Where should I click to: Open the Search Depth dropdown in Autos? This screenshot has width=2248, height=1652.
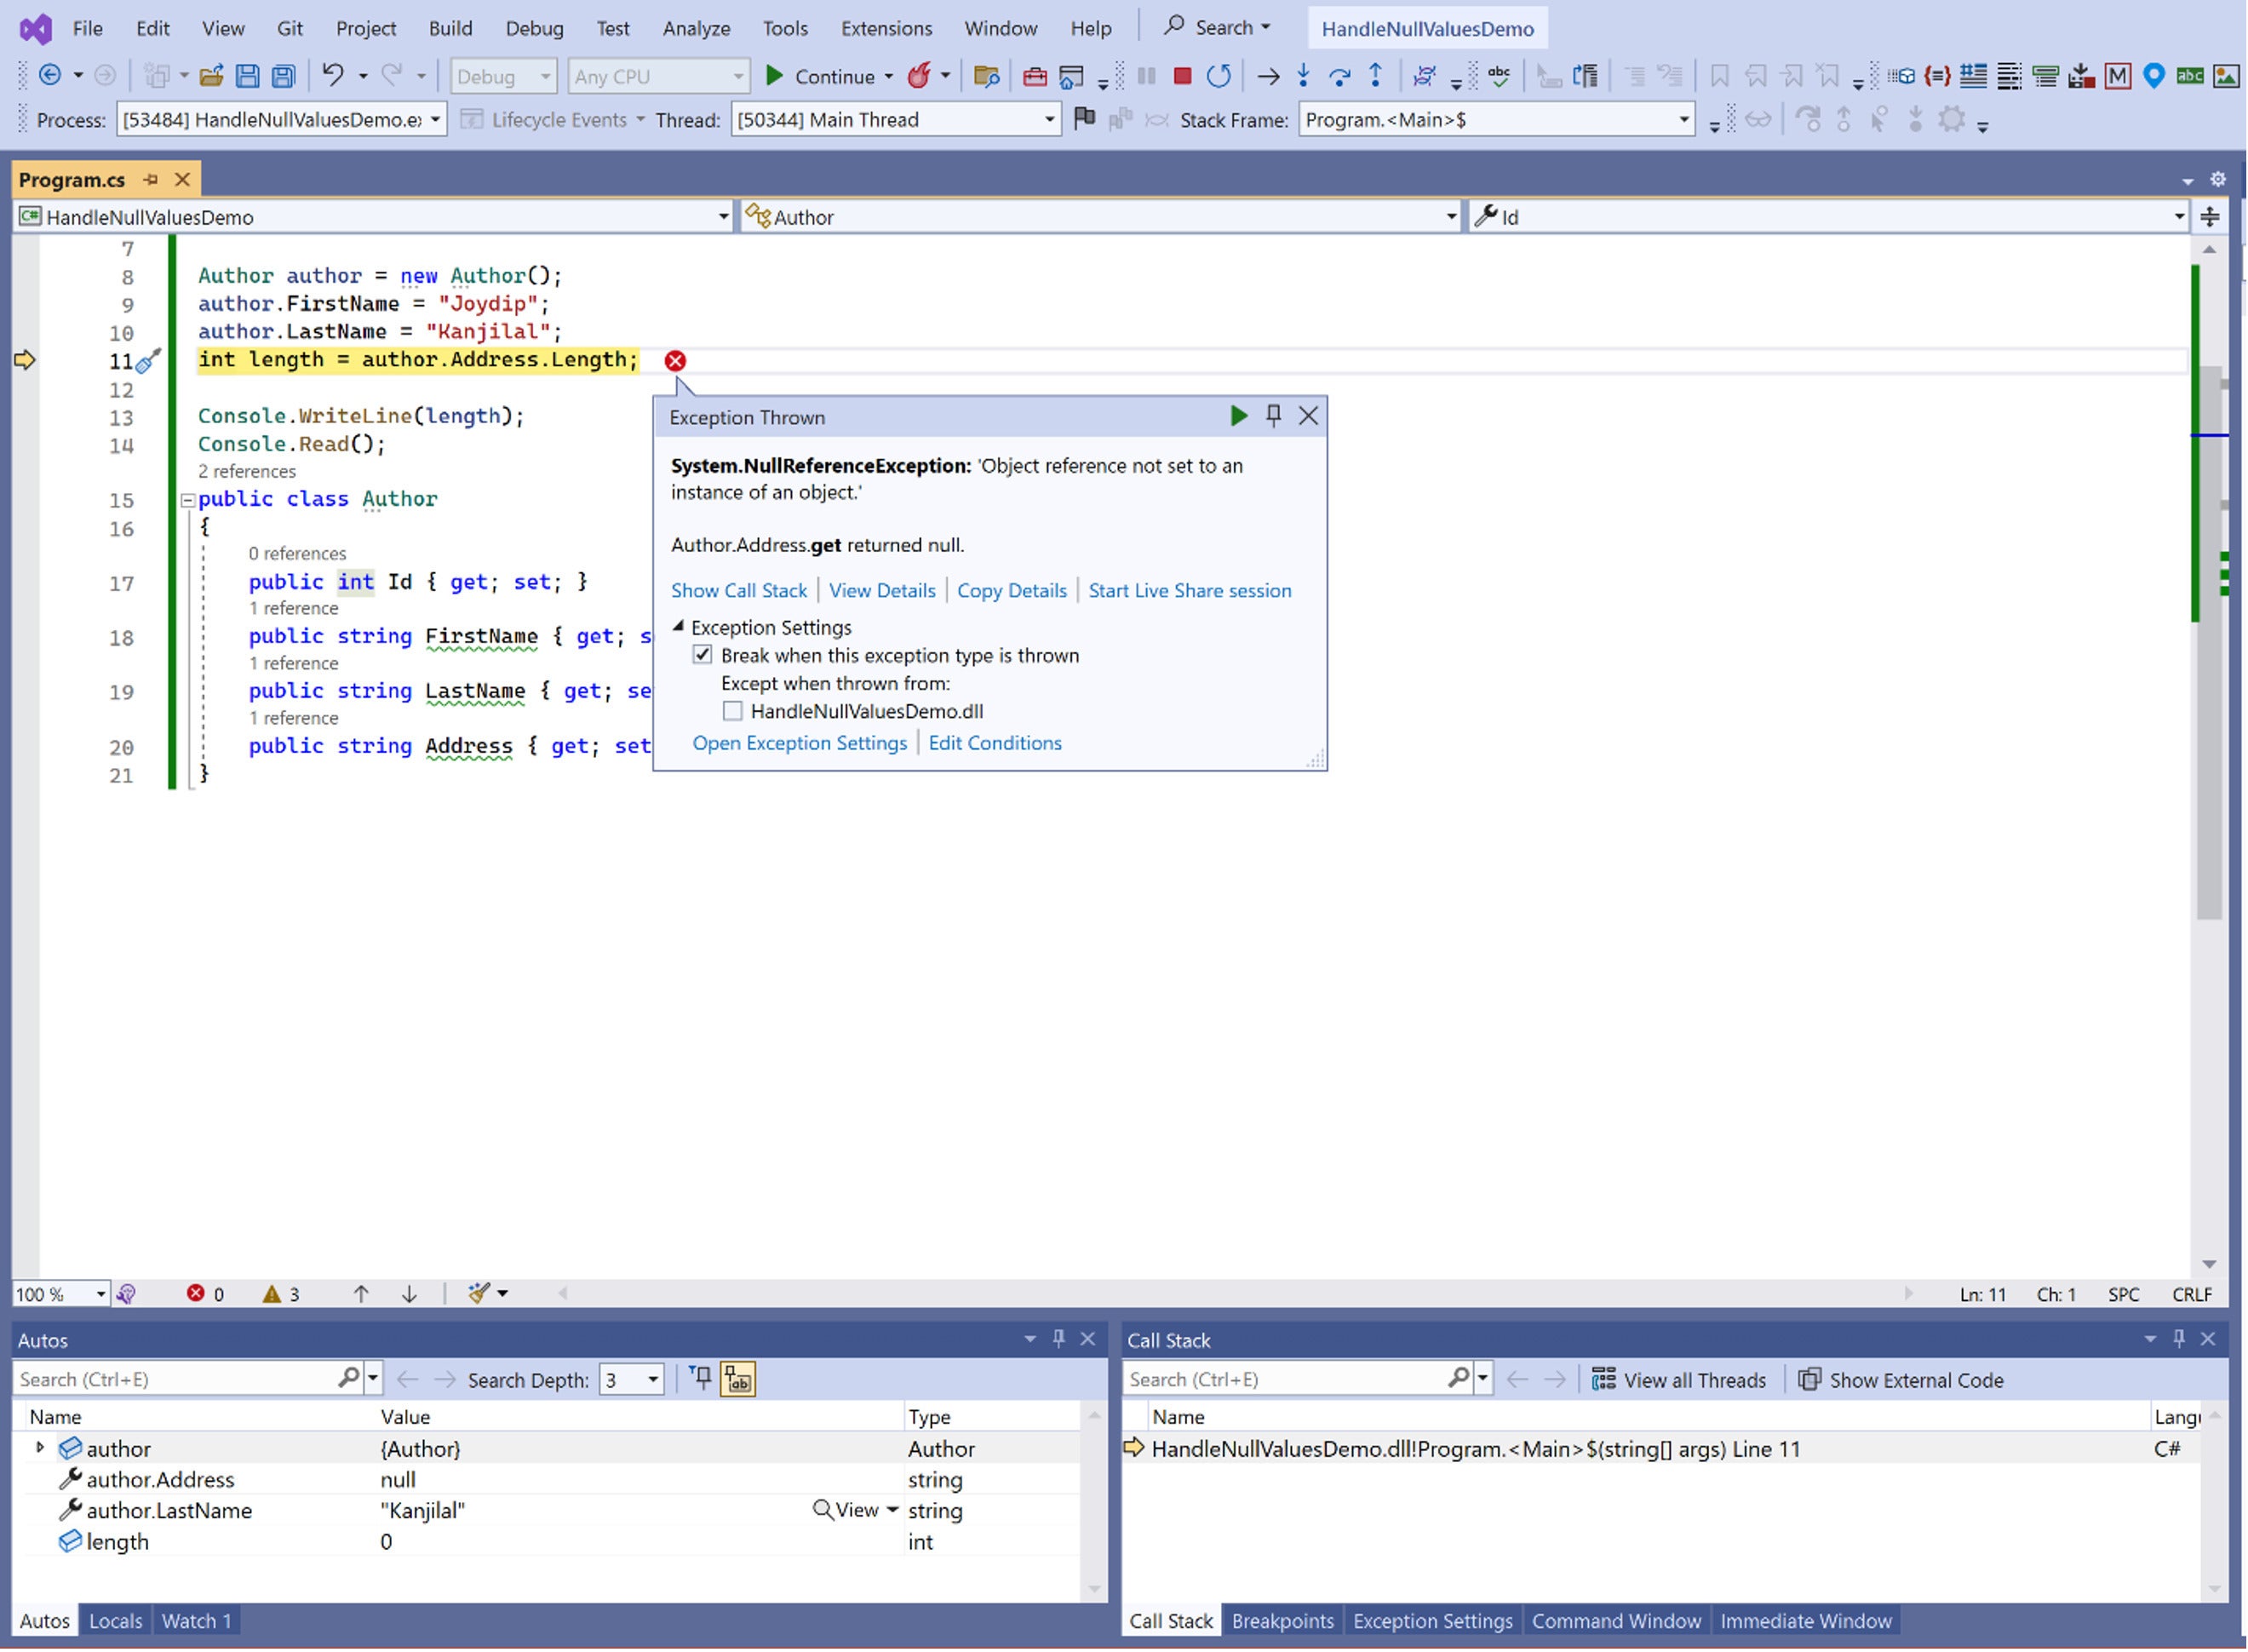pos(631,1380)
